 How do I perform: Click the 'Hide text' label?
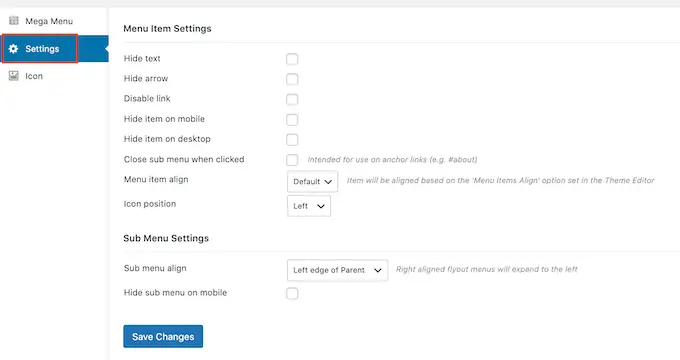(x=142, y=58)
